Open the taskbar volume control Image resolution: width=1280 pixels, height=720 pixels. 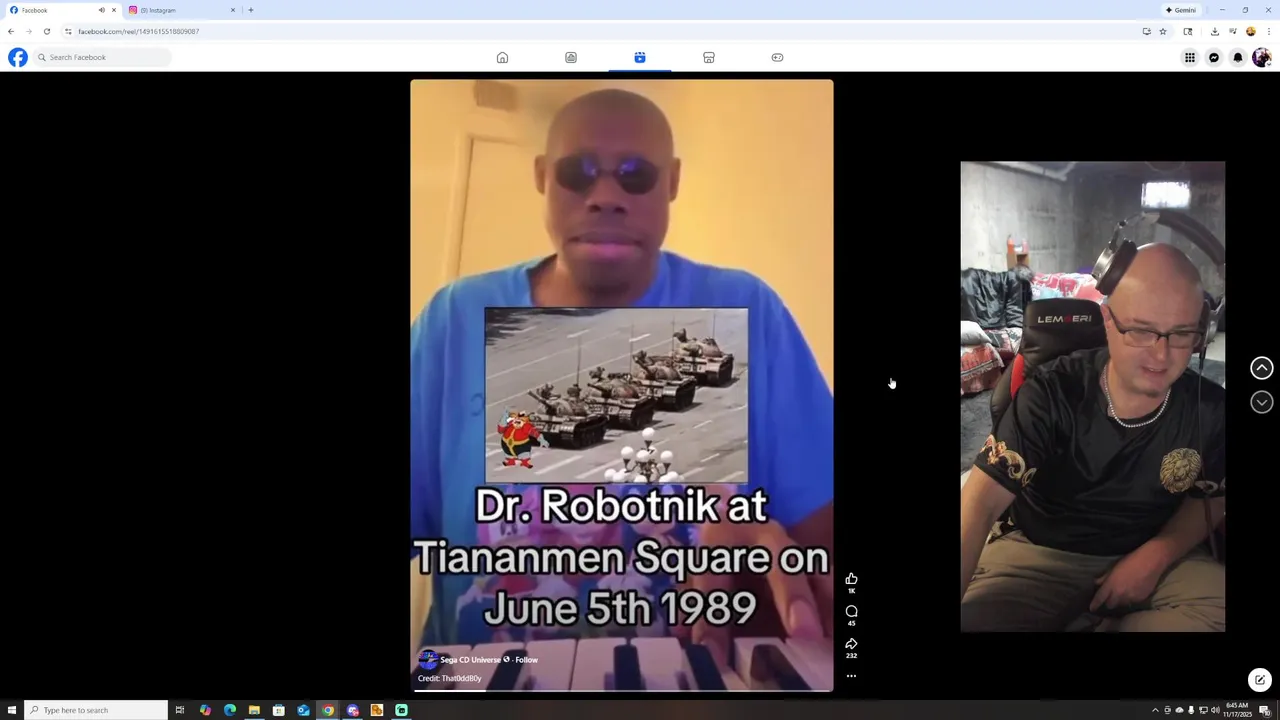coord(1215,710)
